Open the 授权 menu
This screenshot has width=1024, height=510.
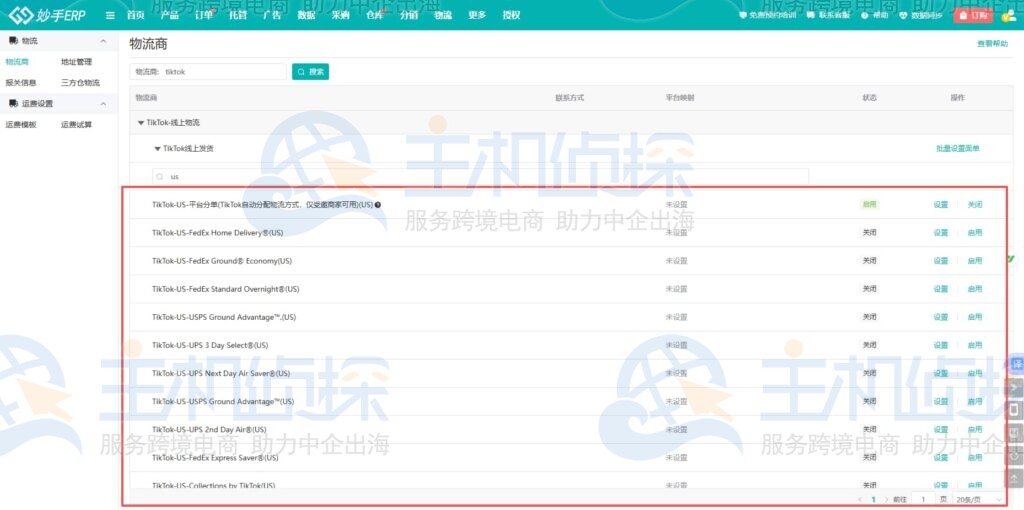coord(511,15)
